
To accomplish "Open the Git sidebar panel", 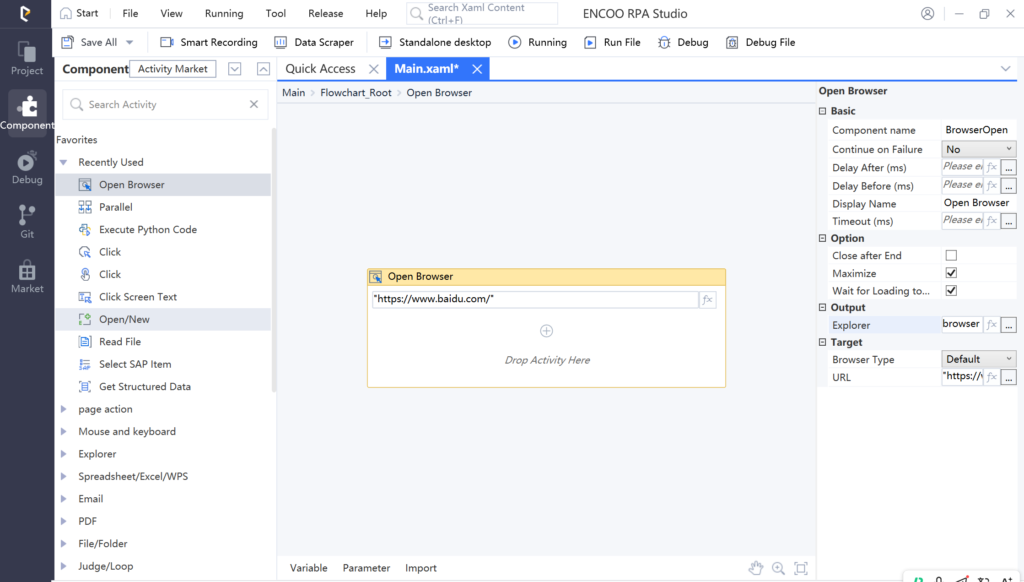I will tap(27, 221).
